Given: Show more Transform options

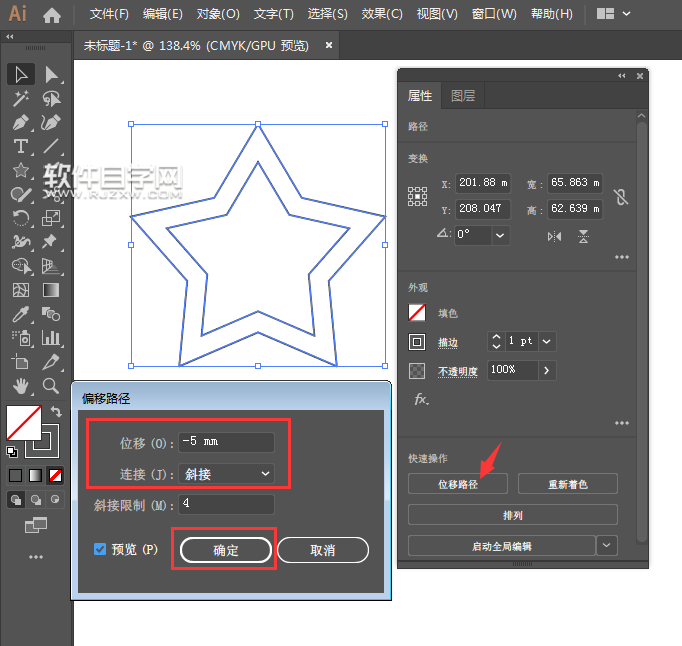Looking at the screenshot, I should (622, 257).
